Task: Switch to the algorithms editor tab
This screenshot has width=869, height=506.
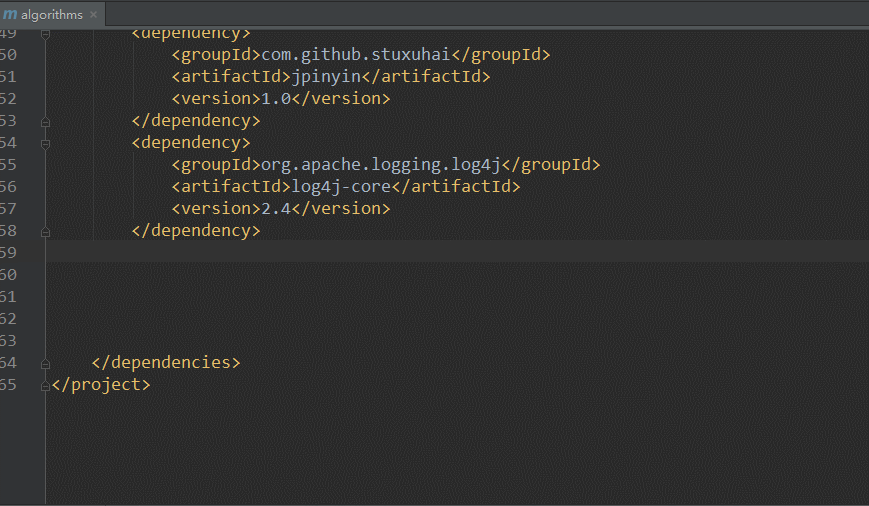Action: (x=52, y=14)
